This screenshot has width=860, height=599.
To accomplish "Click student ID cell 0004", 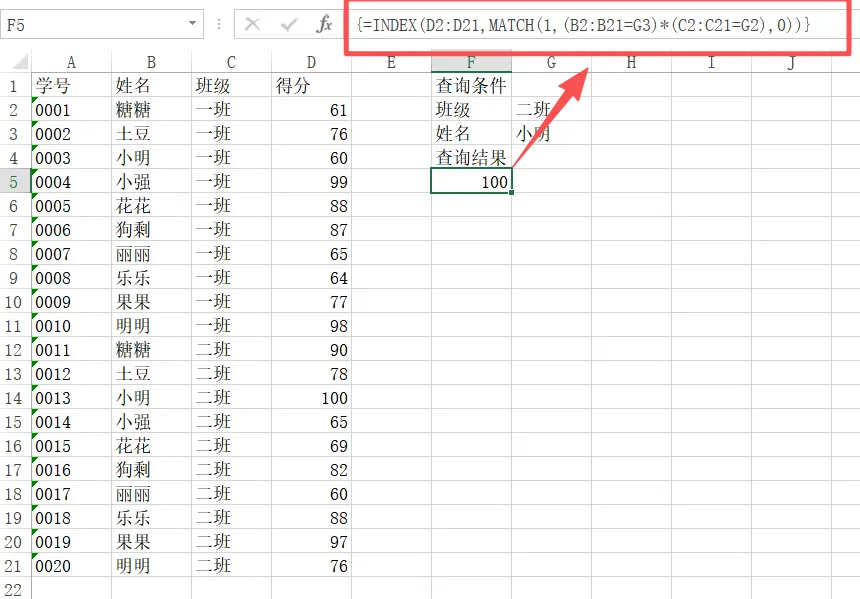I will [71, 182].
